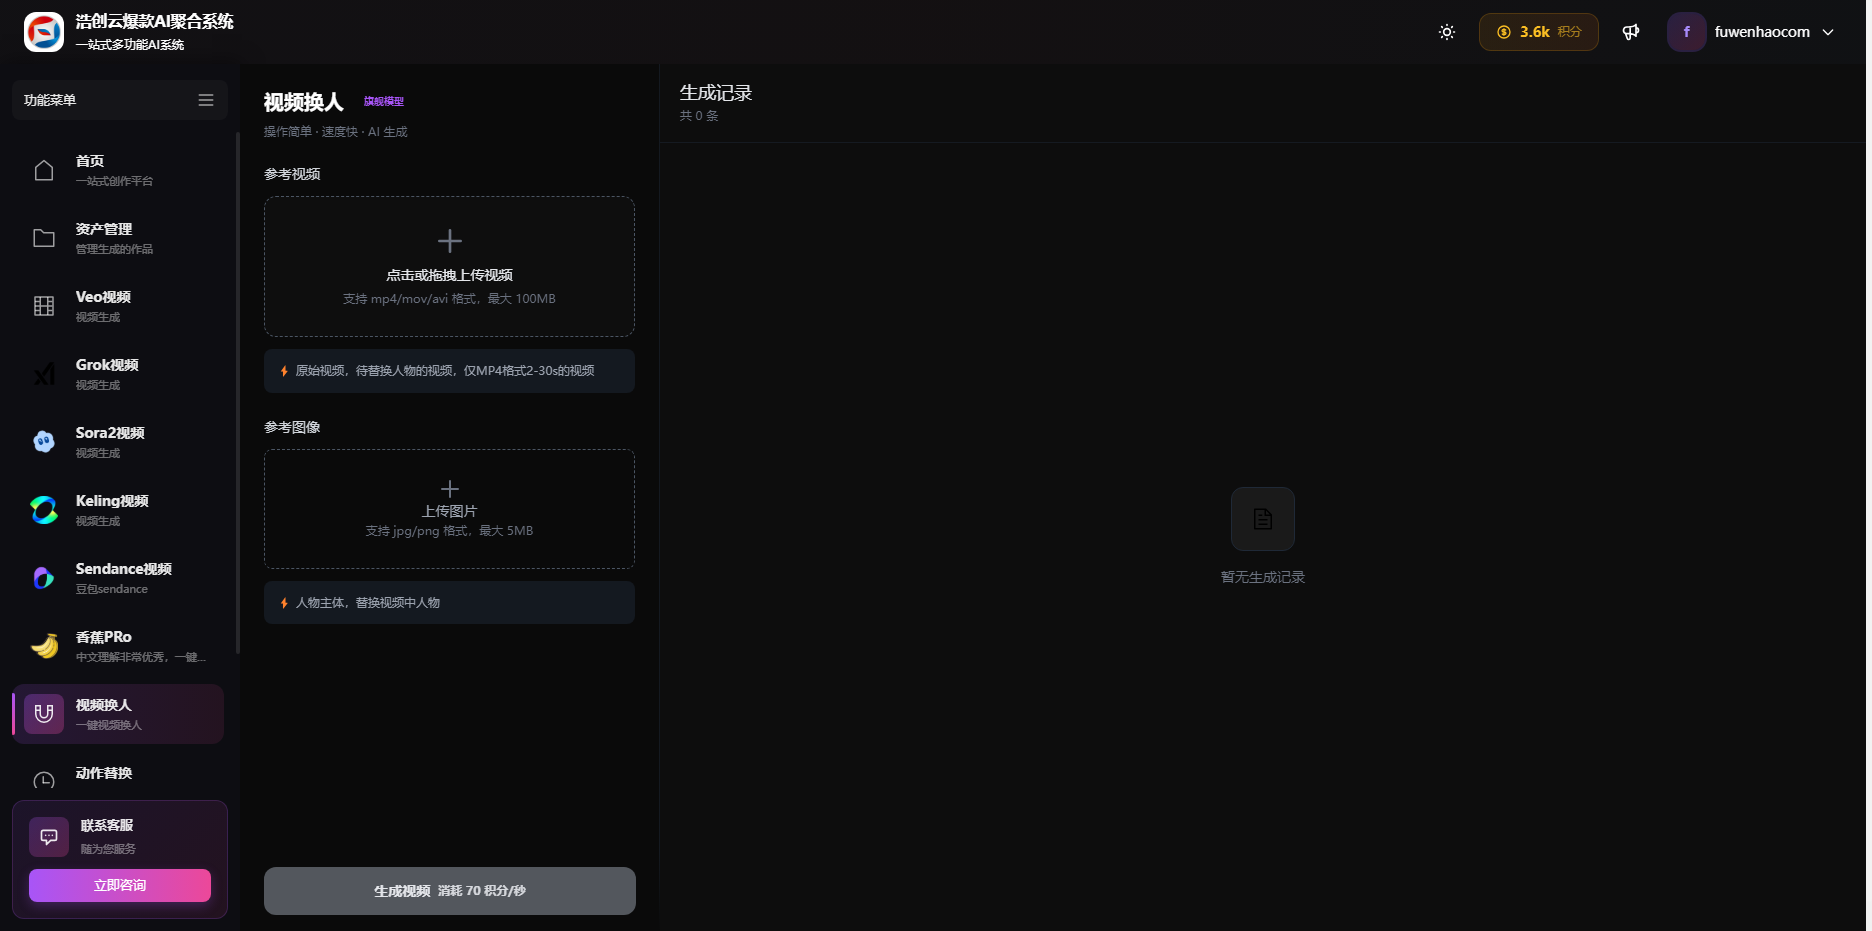
Task: Open asset management folder icon
Action: [44, 238]
